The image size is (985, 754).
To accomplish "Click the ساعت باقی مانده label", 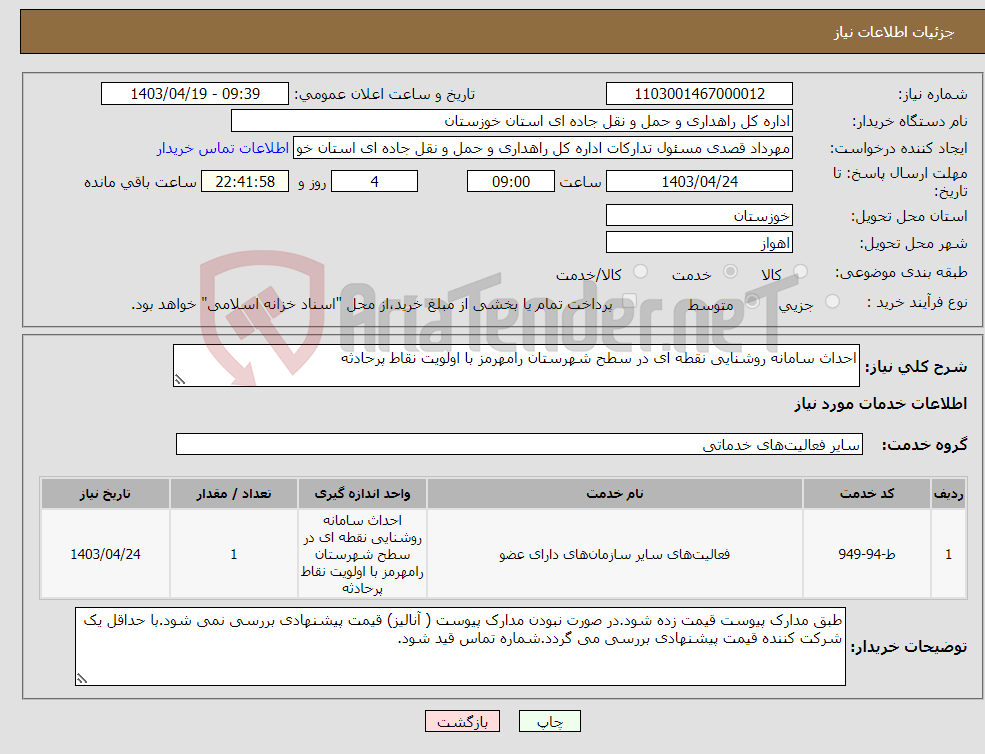I will click(141, 182).
